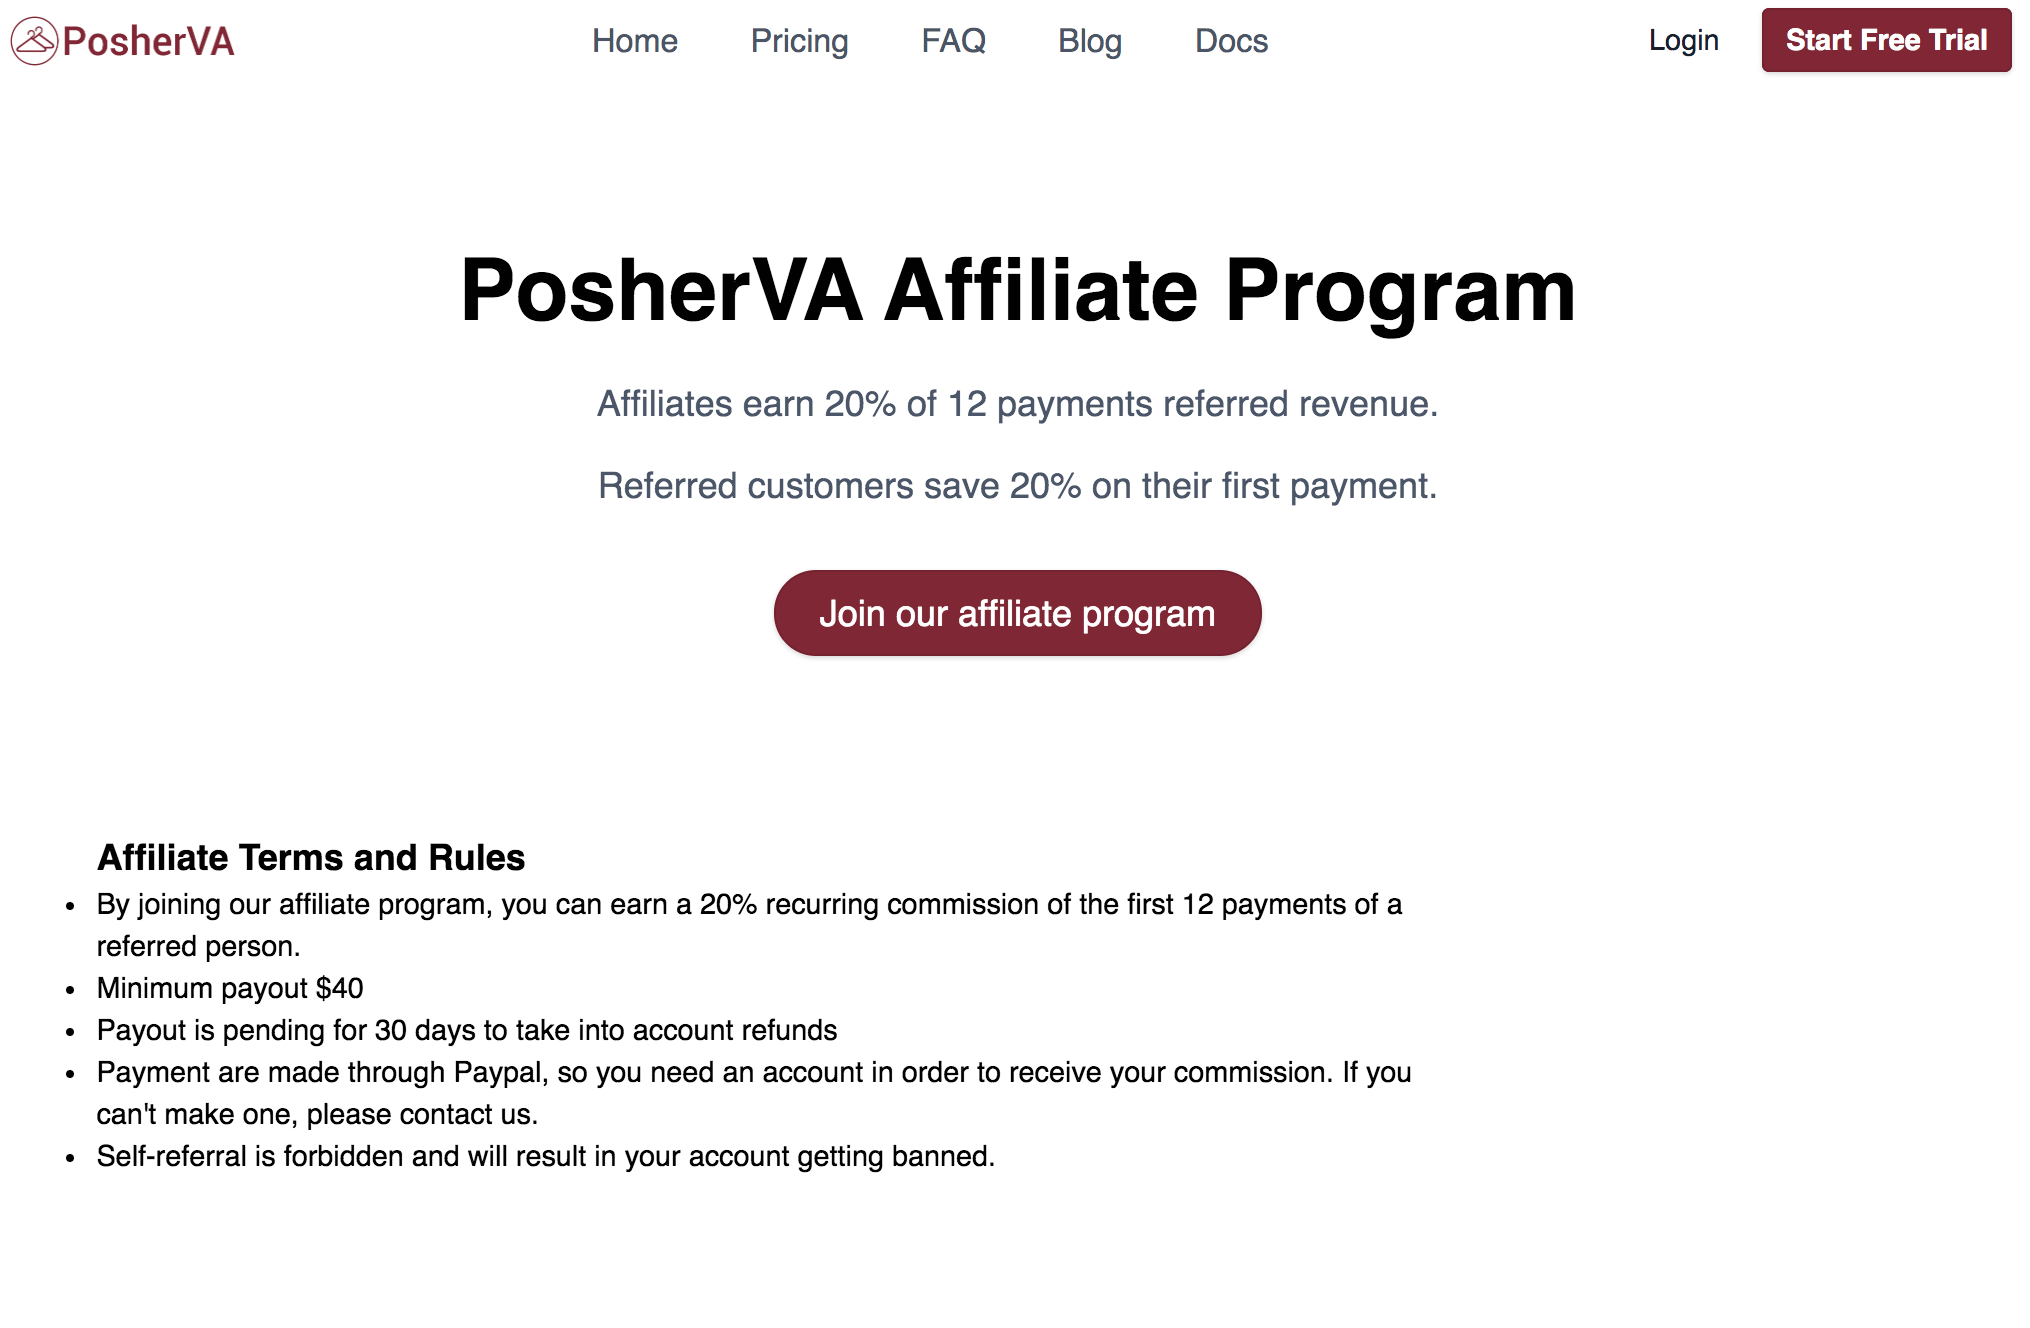Click the Affiliate Terms and Rules heading
Screen dimensions: 2030x1328
310,857
